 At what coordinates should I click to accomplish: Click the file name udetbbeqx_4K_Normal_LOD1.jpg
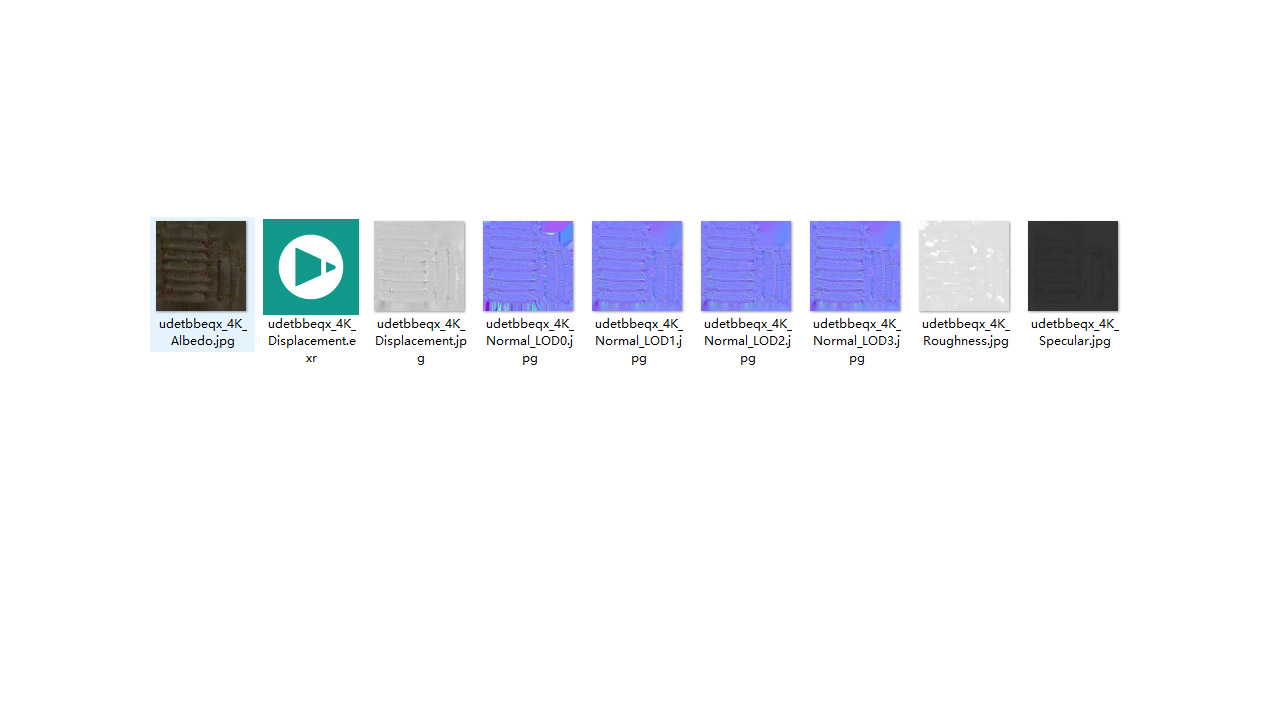pyautogui.click(x=638, y=341)
